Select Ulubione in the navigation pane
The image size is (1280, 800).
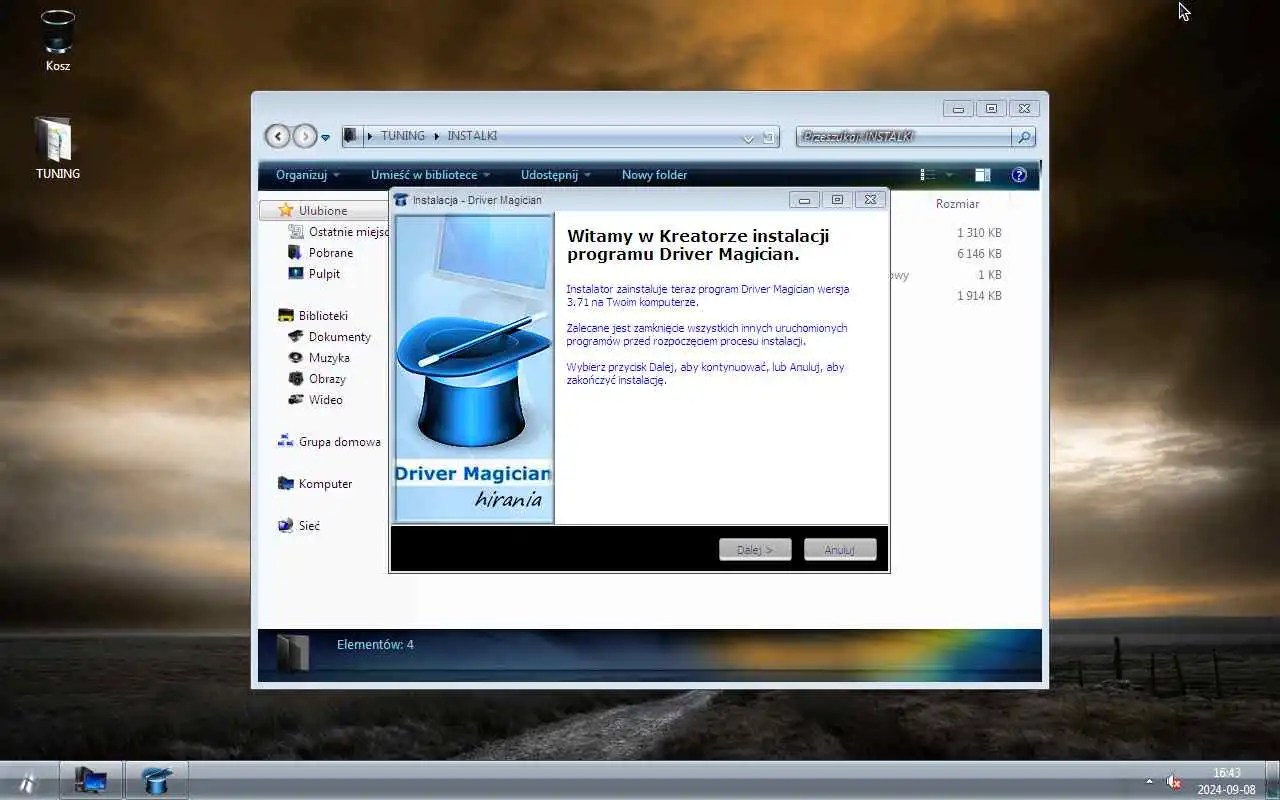324,210
